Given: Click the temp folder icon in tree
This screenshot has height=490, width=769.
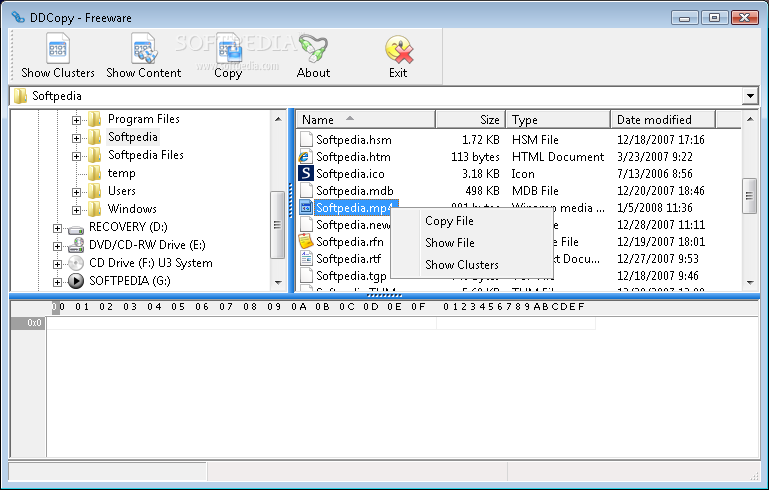Looking at the screenshot, I should pos(95,173).
